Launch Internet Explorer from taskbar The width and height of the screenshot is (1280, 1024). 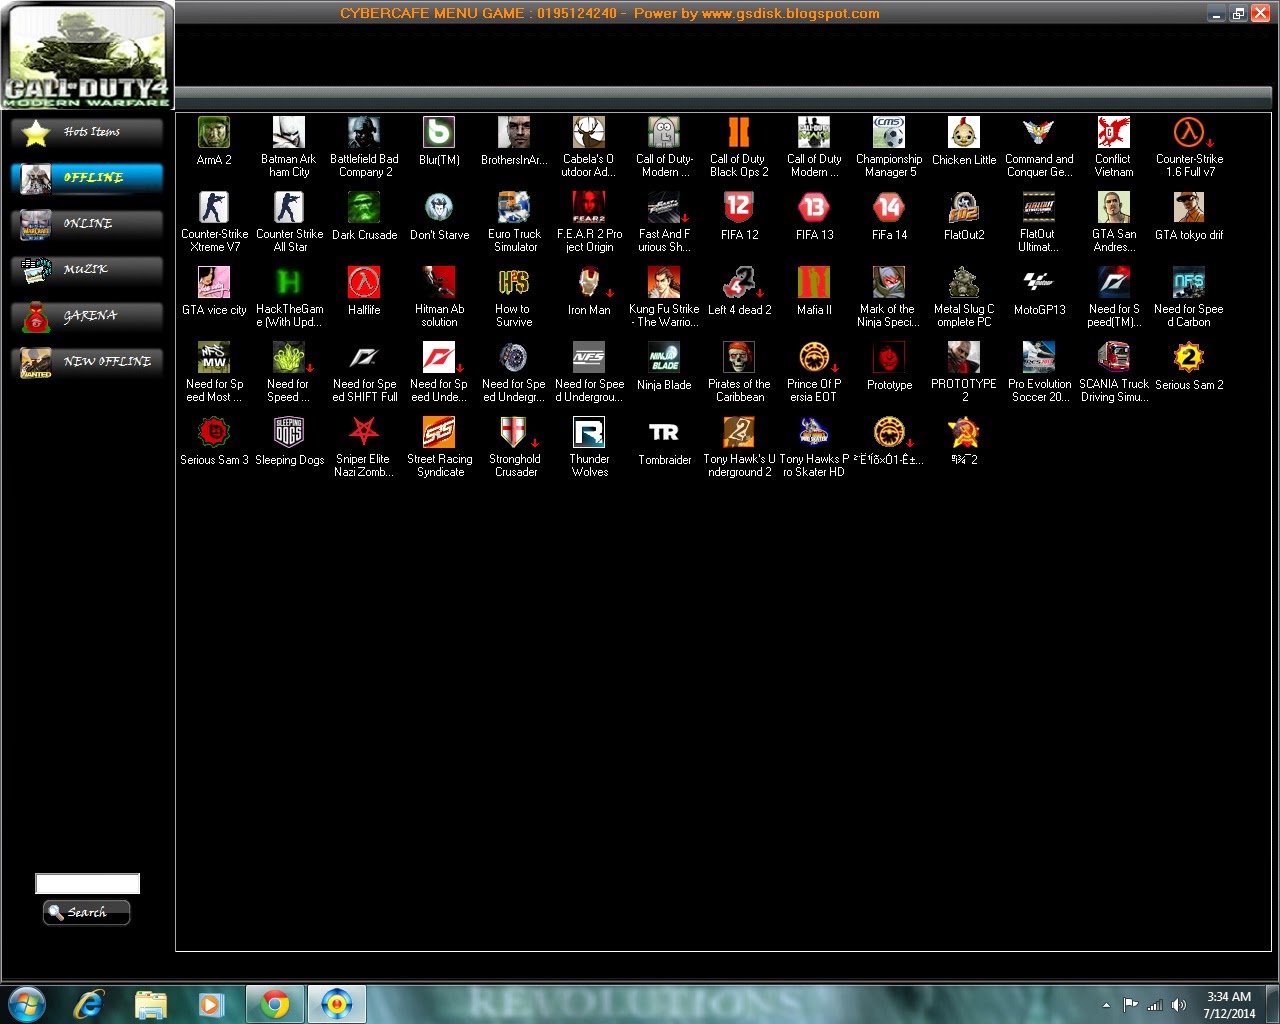point(89,1003)
